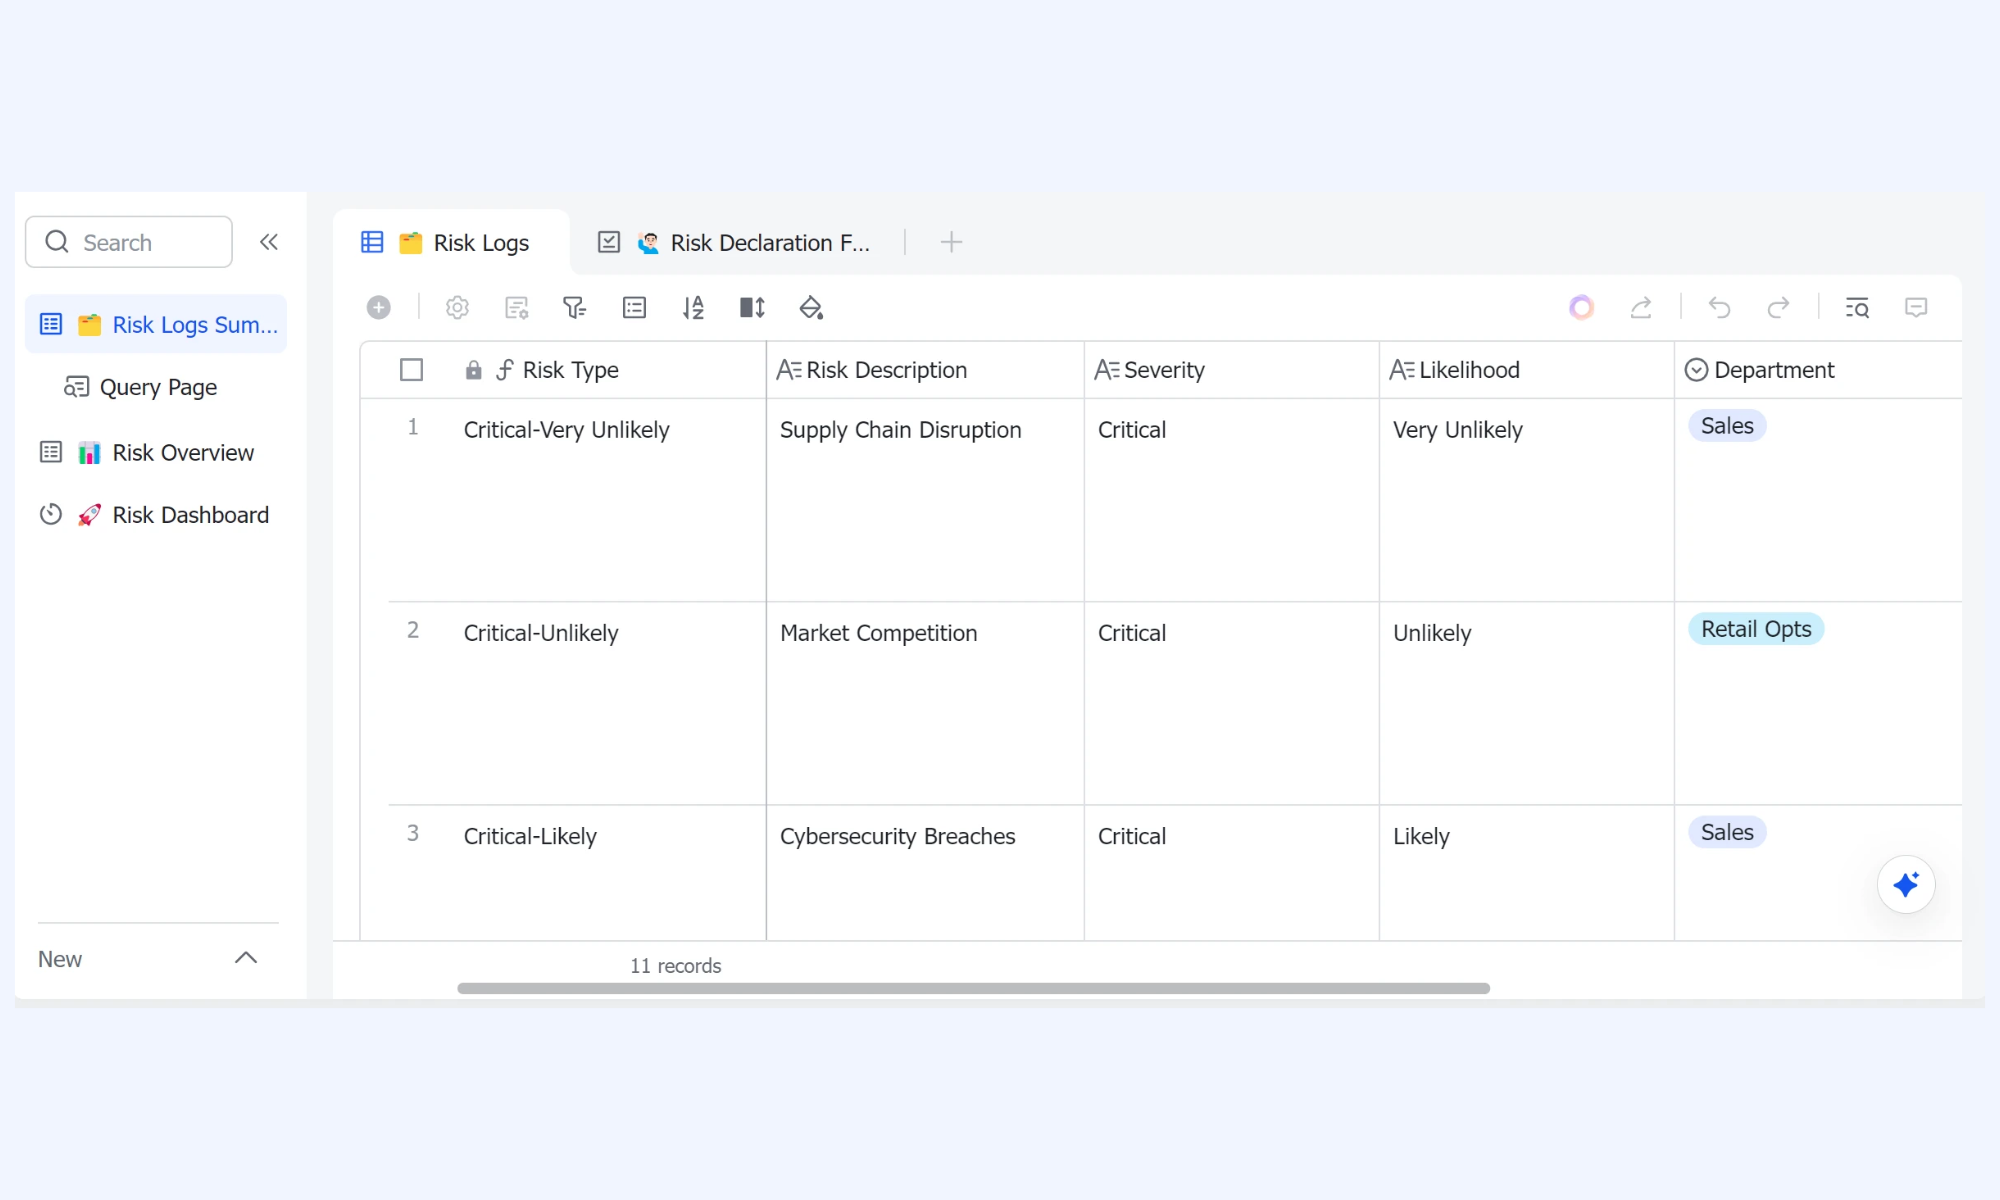The height and width of the screenshot is (1200, 2000).
Task: Click the floating AI sparkle button
Action: click(1906, 884)
